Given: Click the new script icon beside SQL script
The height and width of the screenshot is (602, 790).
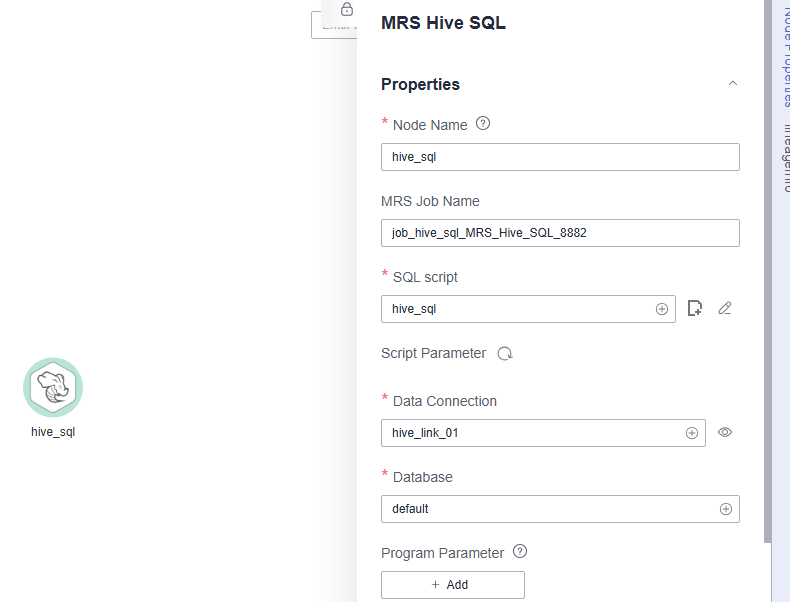Looking at the screenshot, I should tap(696, 309).
